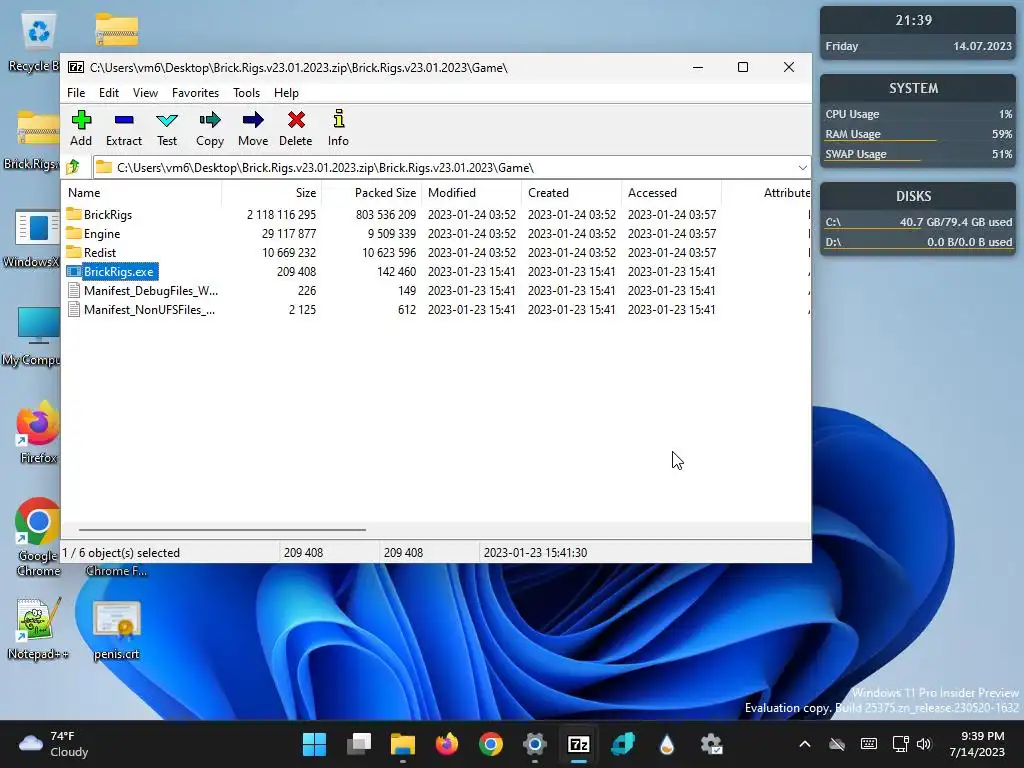This screenshot has width=1024, height=768.
Task: Open the Help menu
Action: 286,93
